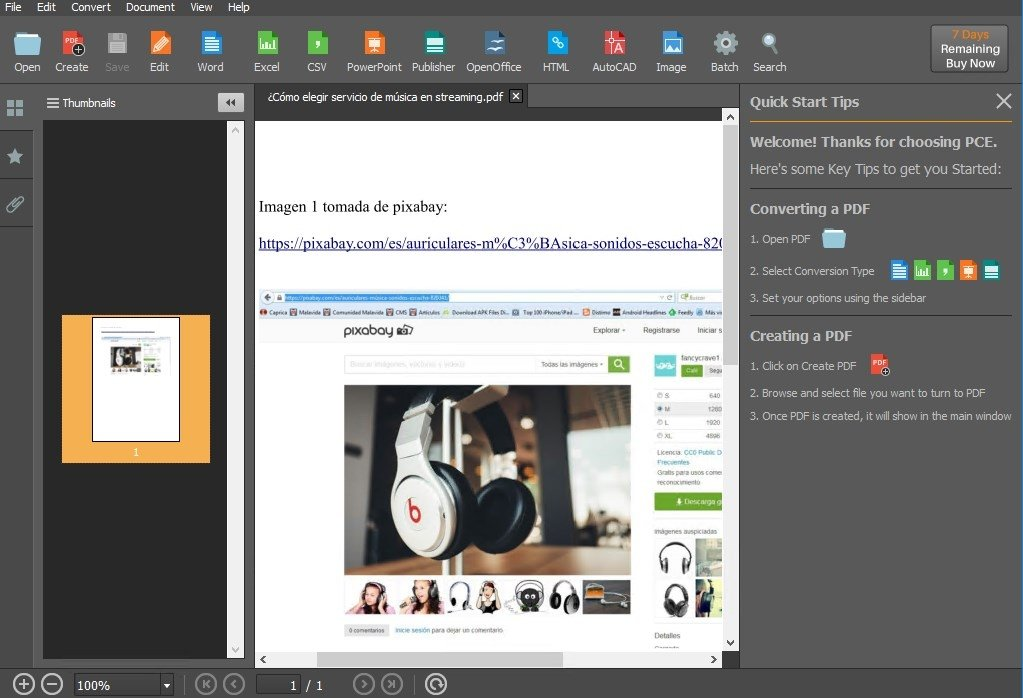Convert the PDF to Publisher

pyautogui.click(x=434, y=52)
